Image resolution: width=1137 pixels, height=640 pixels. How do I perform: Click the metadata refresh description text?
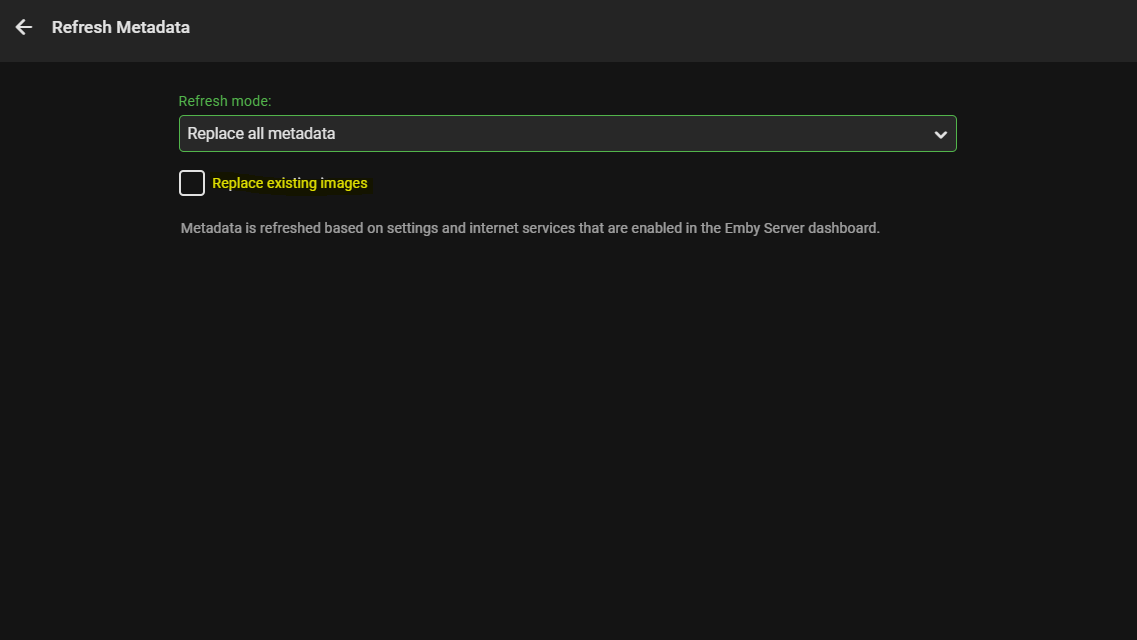[x=530, y=228]
